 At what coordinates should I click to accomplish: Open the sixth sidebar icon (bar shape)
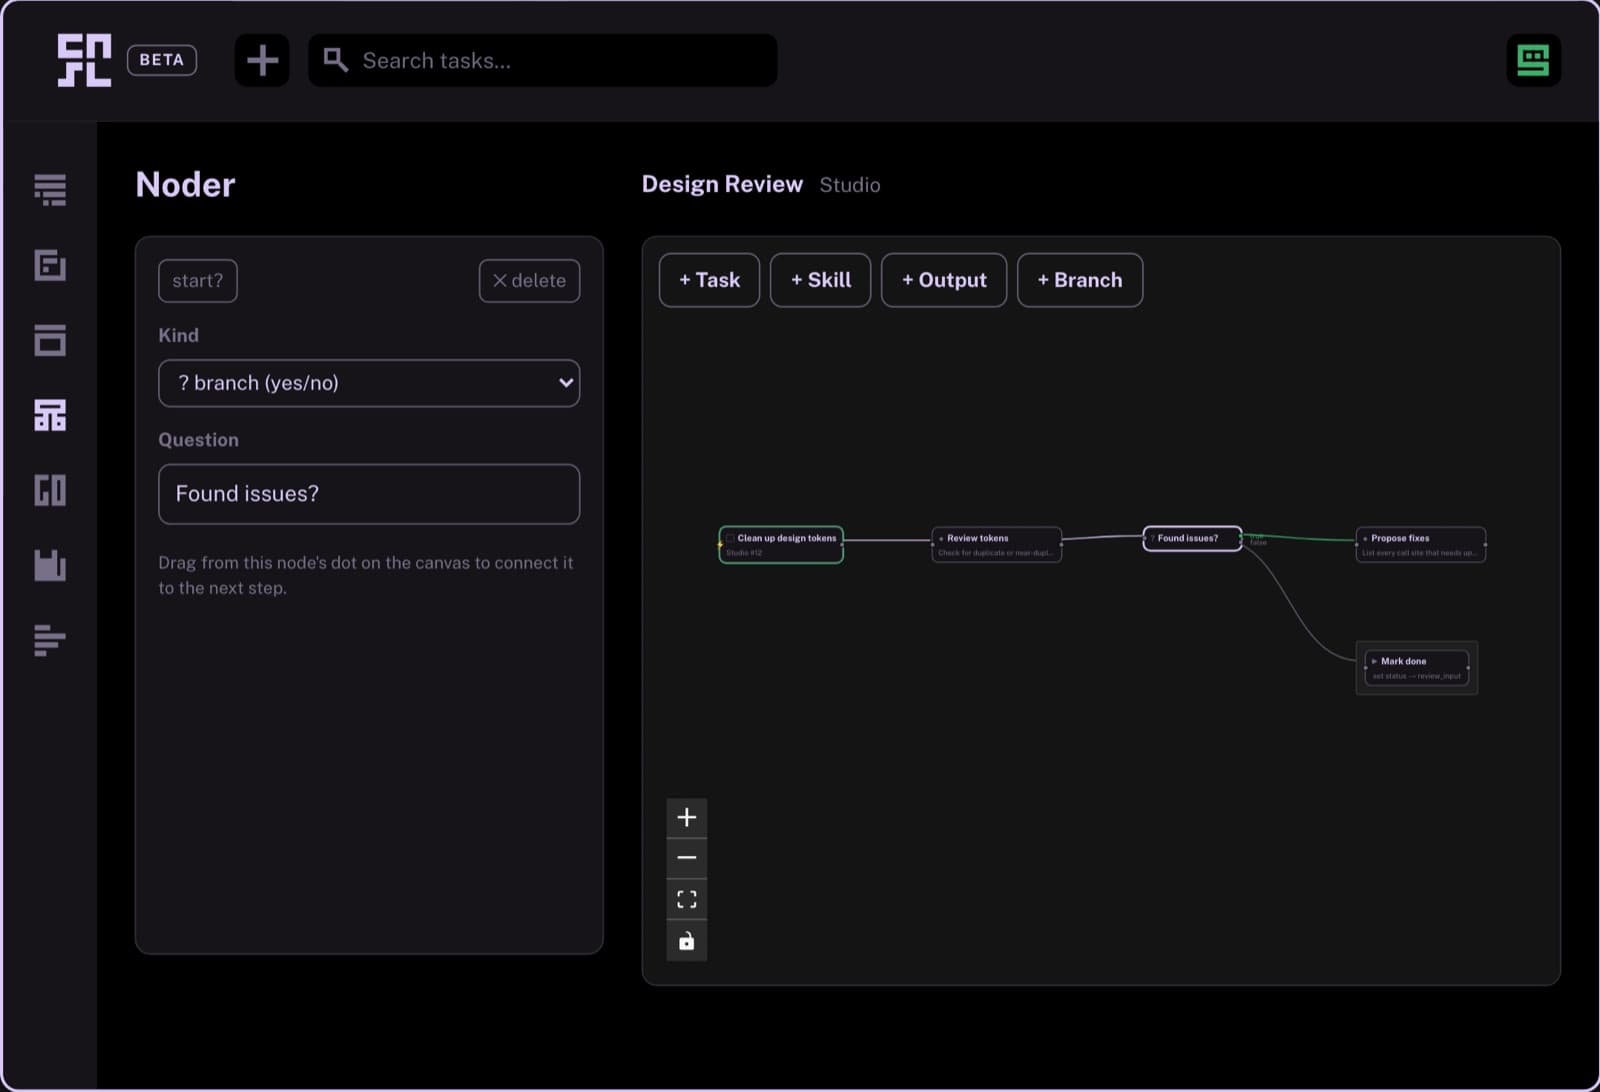pos(50,565)
